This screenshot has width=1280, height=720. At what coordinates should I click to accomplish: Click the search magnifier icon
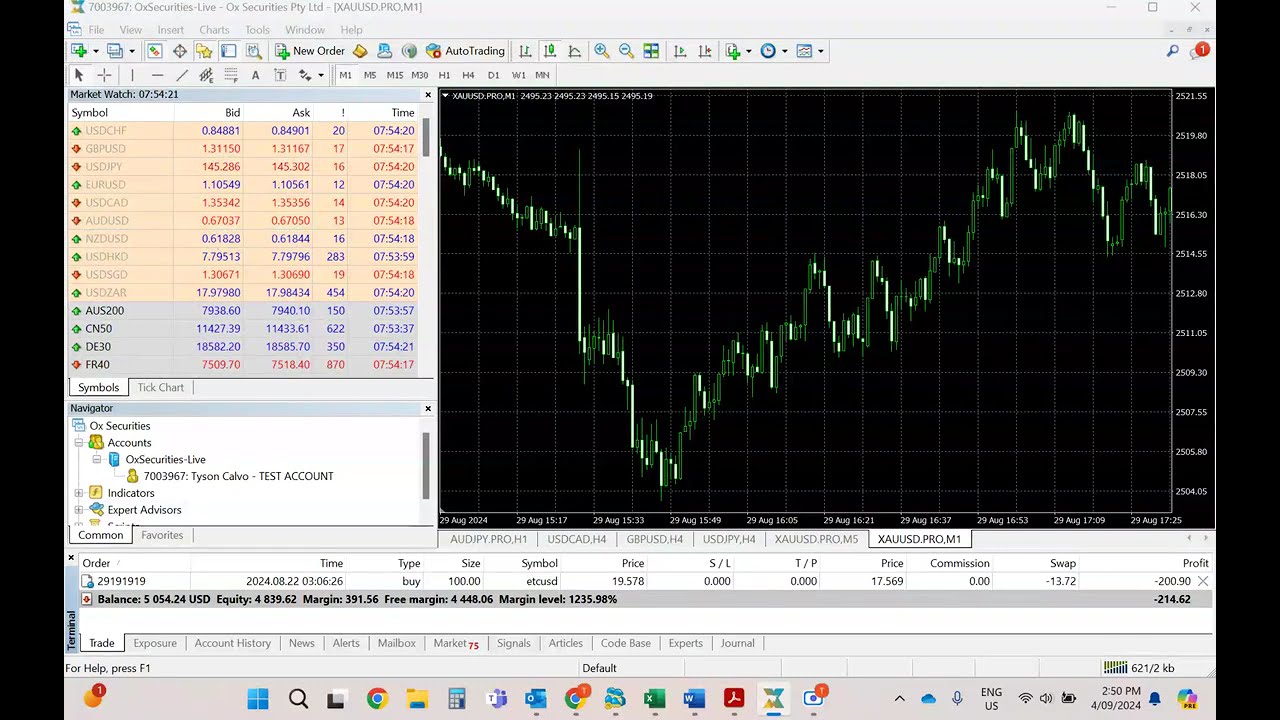(1172, 51)
